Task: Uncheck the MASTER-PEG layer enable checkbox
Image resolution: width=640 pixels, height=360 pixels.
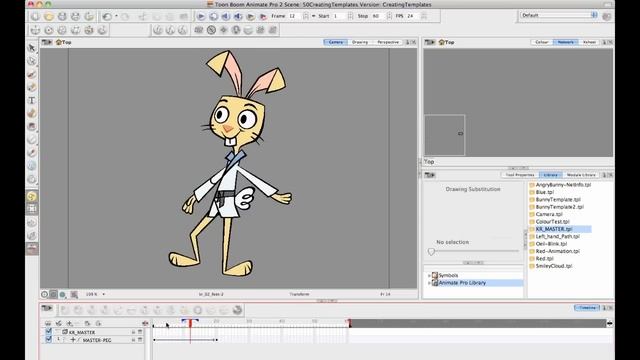Action: coord(49,339)
